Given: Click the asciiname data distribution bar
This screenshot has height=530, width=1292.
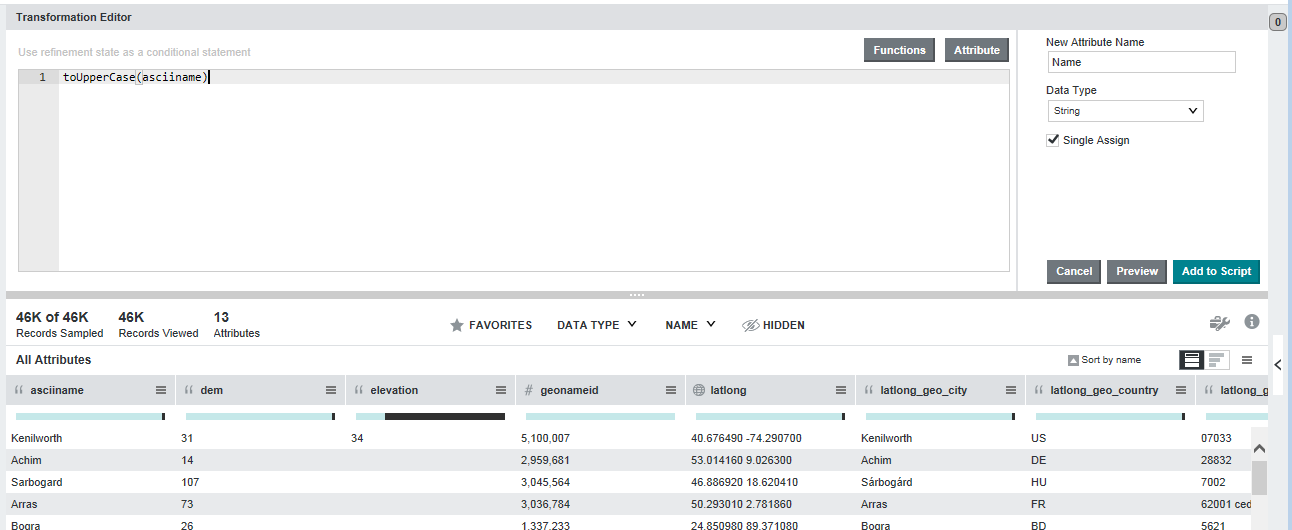Looking at the screenshot, I should coord(91,416).
